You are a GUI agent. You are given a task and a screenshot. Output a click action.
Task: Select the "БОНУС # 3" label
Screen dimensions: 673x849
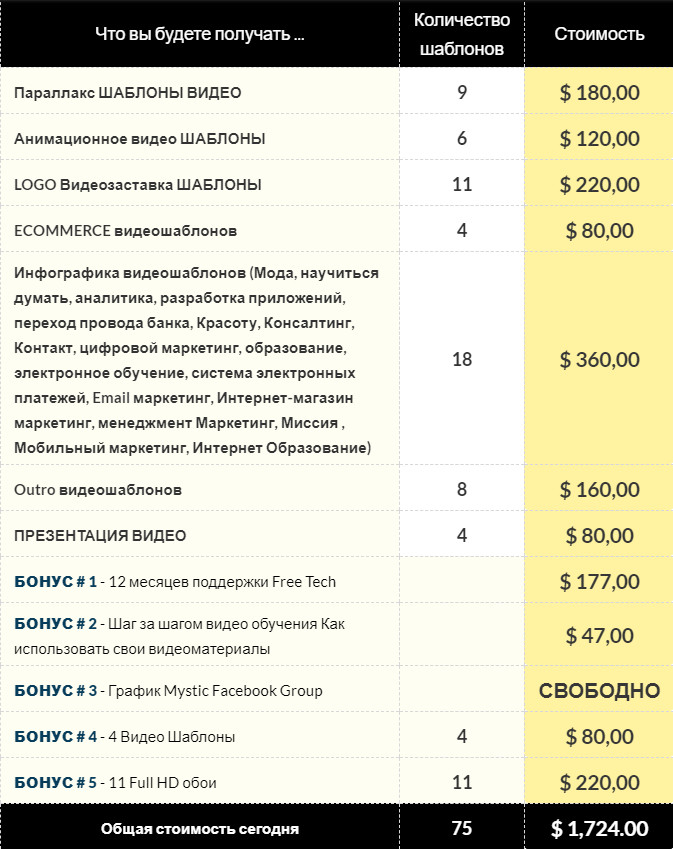coord(56,691)
